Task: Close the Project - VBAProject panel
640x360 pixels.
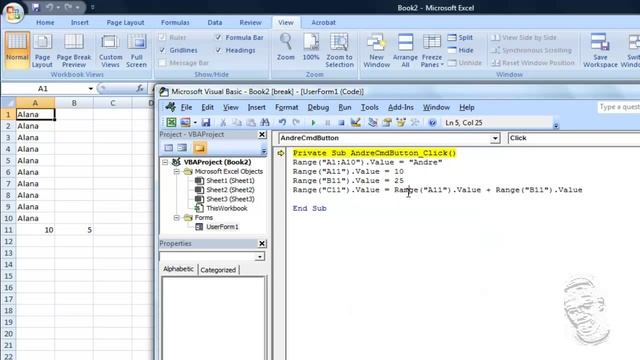Action: coord(262,134)
